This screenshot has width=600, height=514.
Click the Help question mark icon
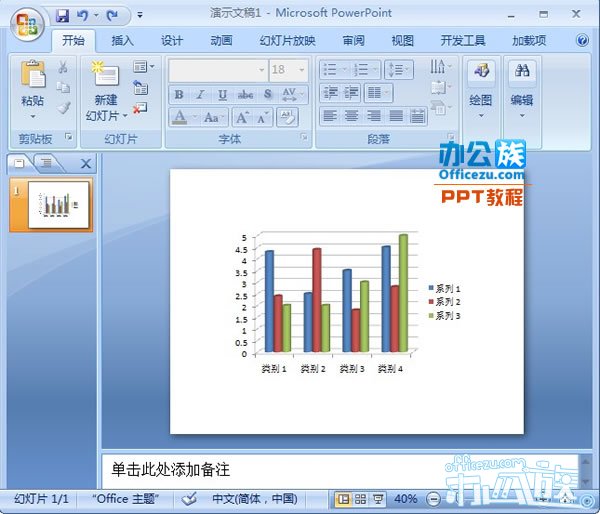[582, 41]
